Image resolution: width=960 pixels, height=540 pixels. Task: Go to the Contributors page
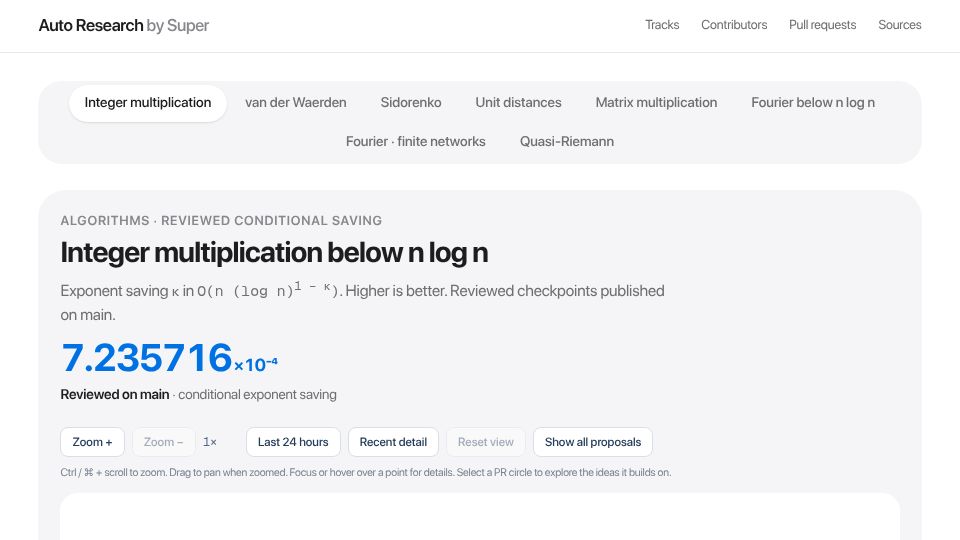click(x=733, y=25)
